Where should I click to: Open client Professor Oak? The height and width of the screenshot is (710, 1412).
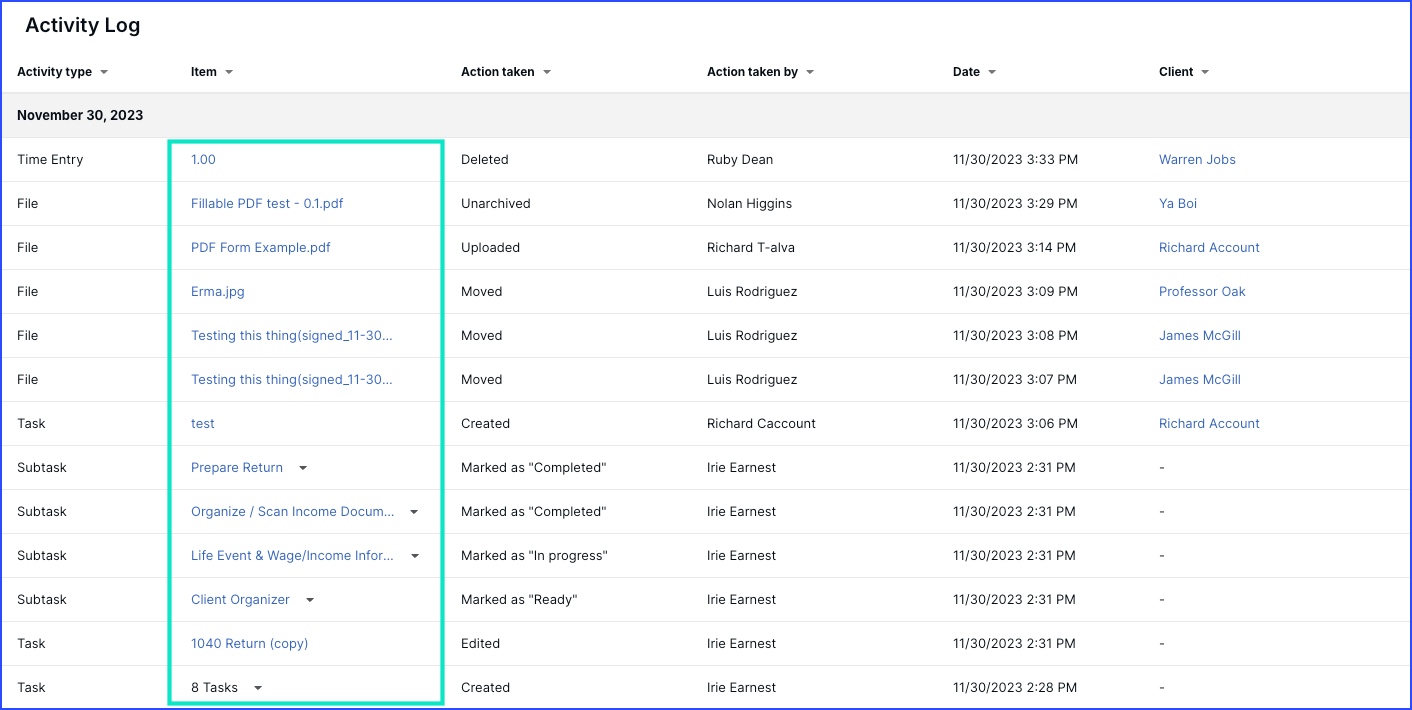(1202, 292)
